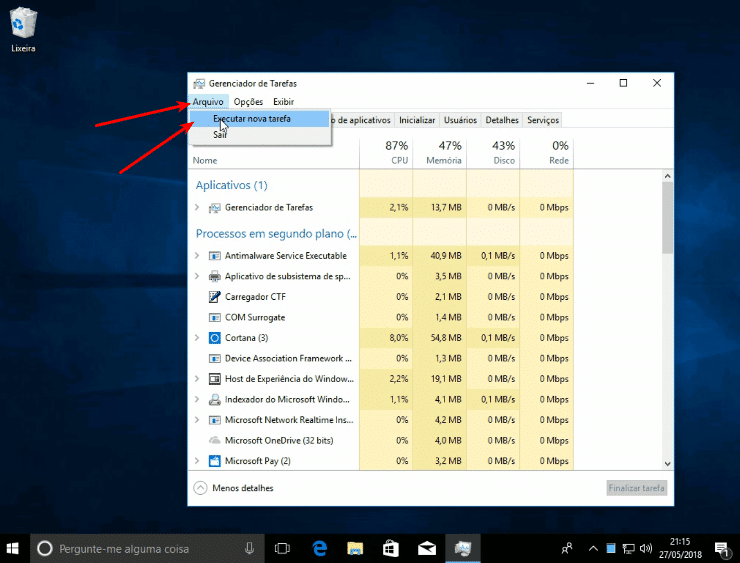Click the Microsoft Network Realtime Inspection icon
740x563 pixels.
pos(214,420)
